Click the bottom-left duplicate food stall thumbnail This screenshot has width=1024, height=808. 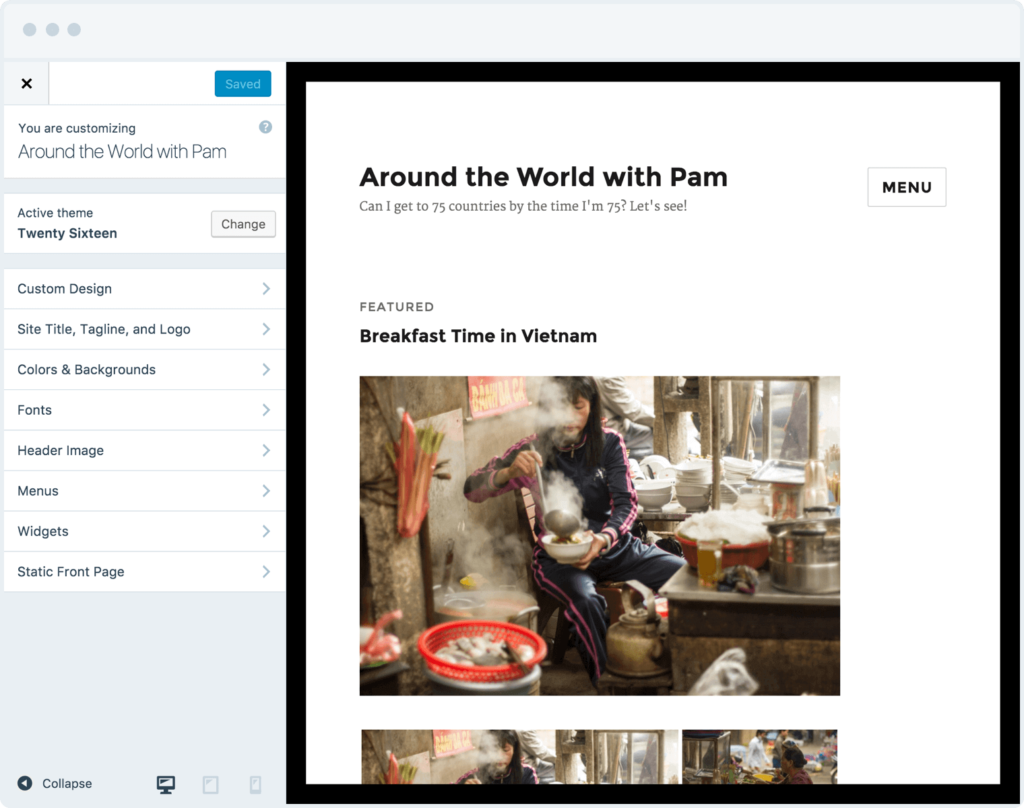click(520, 756)
